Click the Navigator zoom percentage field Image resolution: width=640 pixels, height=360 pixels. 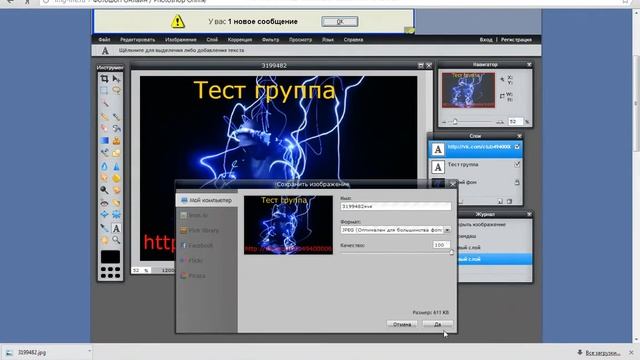click(x=515, y=122)
